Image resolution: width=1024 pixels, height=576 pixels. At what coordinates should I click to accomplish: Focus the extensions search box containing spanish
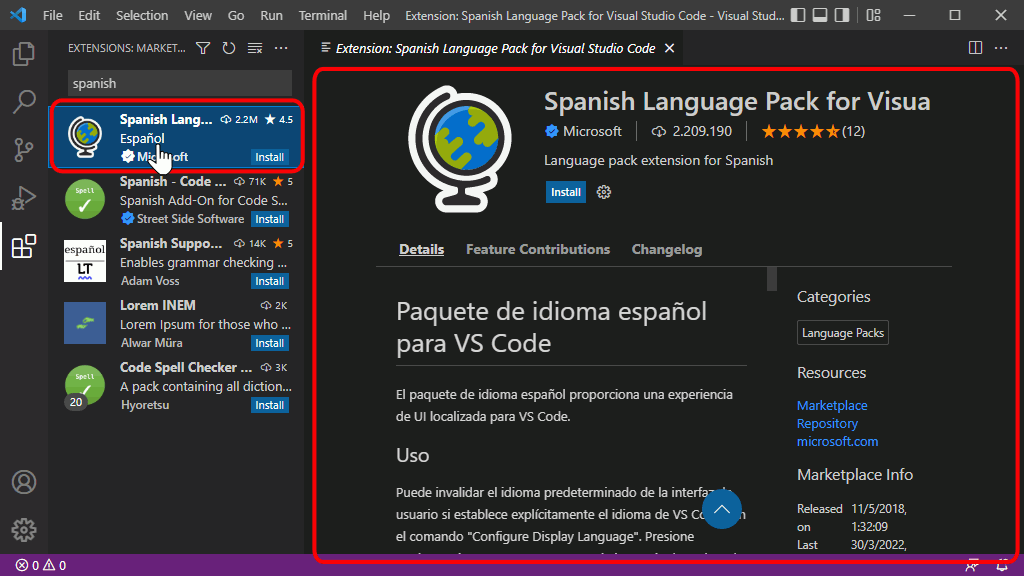click(180, 83)
